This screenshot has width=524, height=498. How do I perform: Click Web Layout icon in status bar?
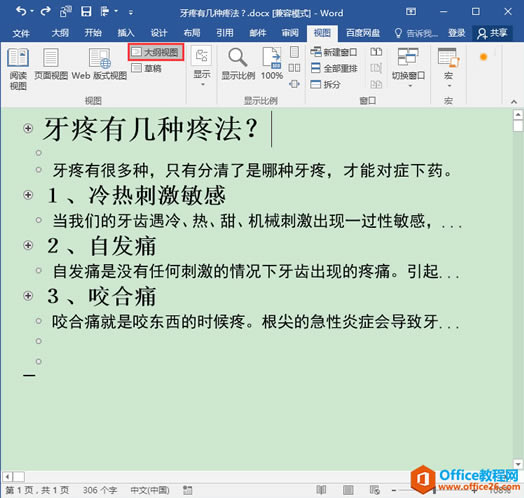375,490
